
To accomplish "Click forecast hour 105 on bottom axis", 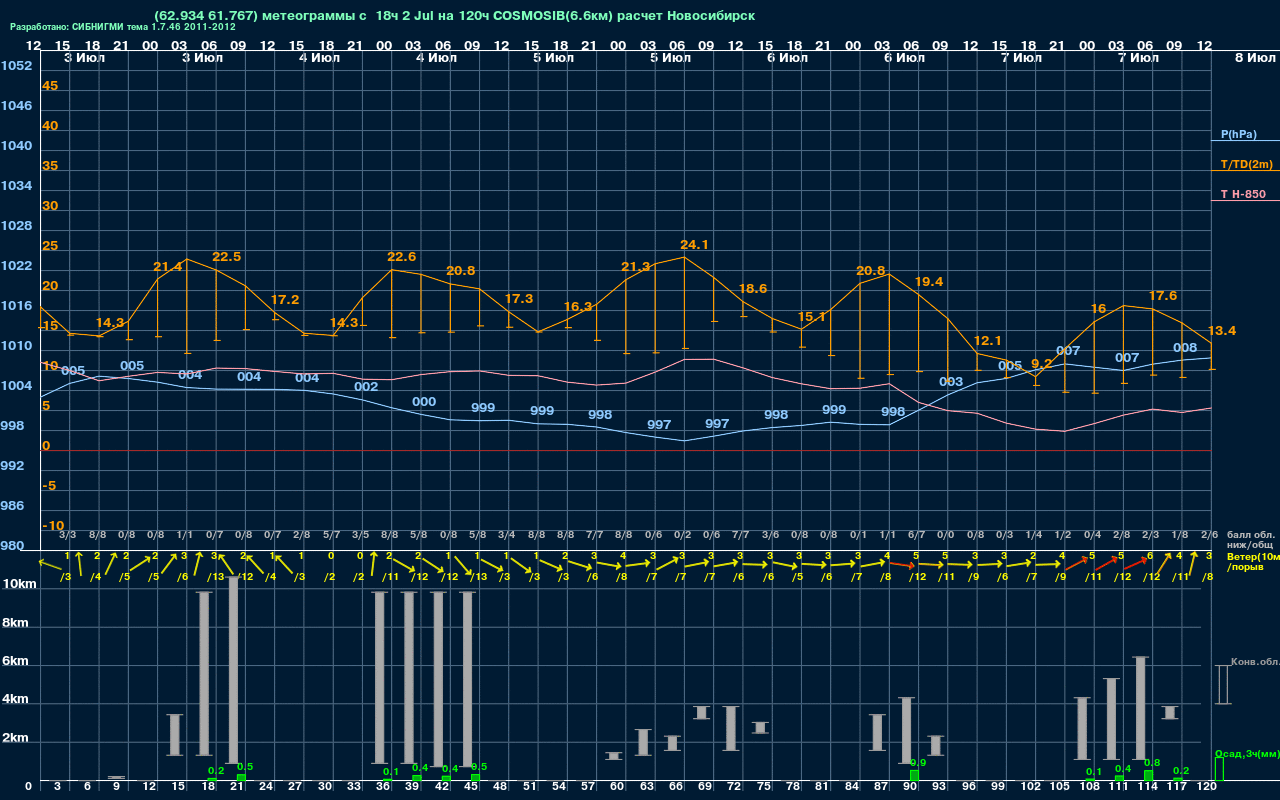I will [x=1060, y=787].
